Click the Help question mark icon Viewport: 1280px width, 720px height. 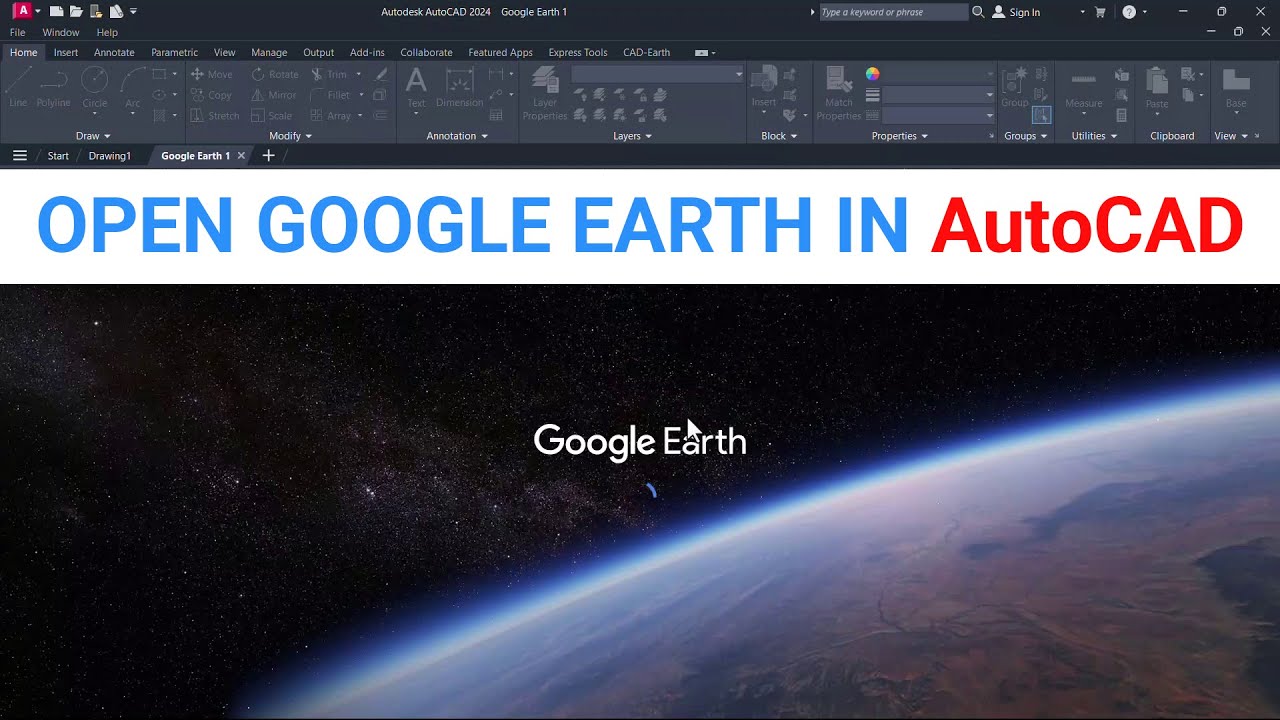click(1129, 12)
